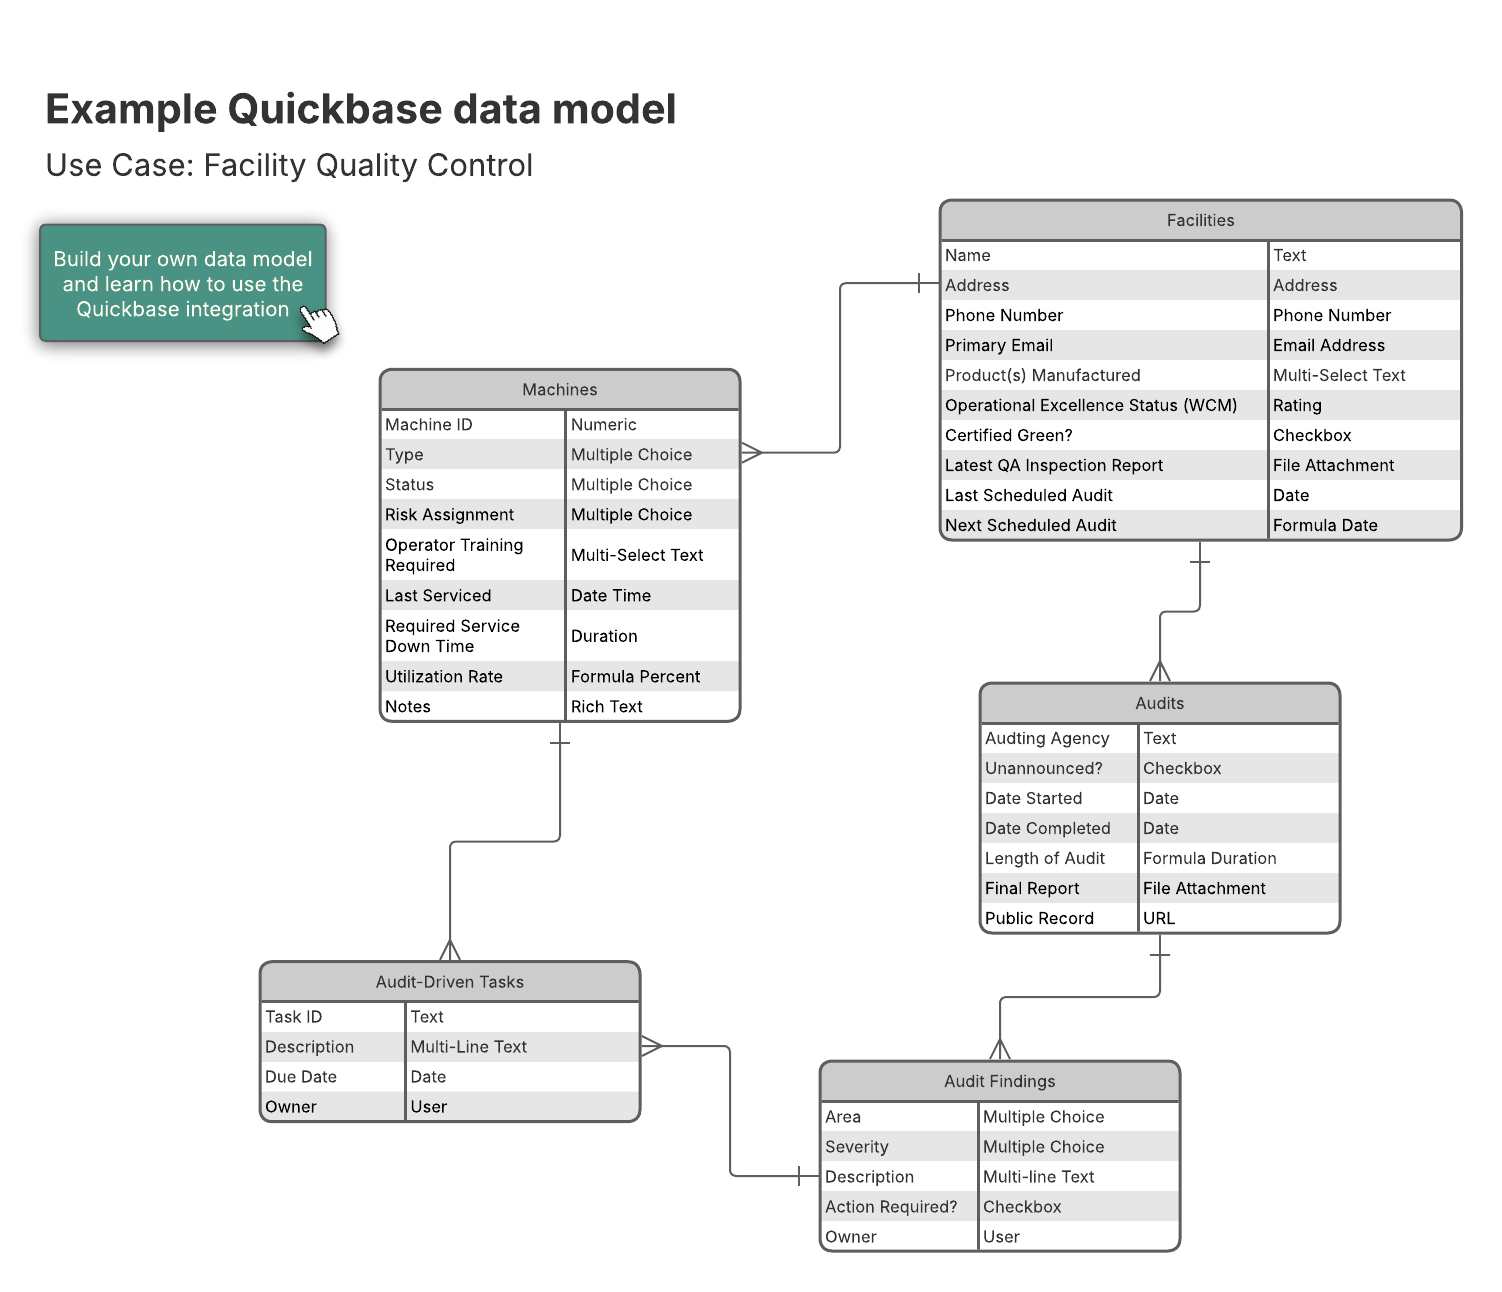
Task: Select the Audit Findings table header
Action: coord(999,1081)
